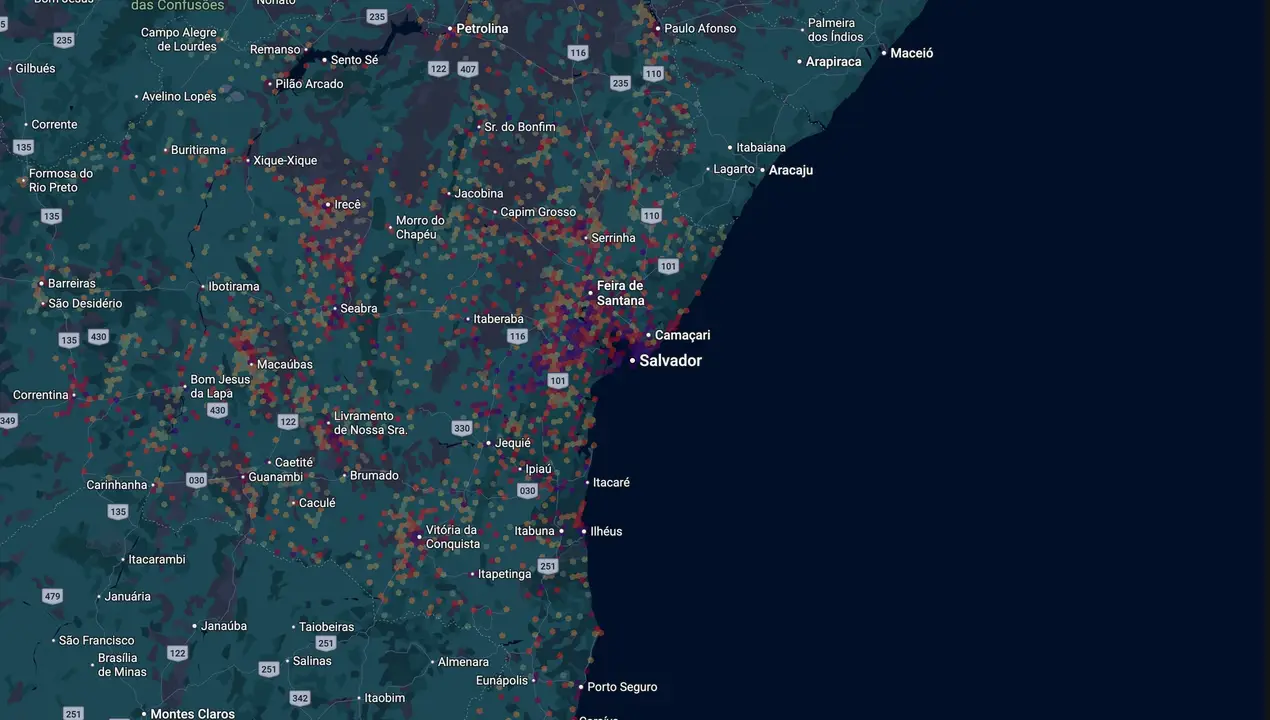Click Livramento de Nossa Sra. label
Image resolution: width=1270 pixels, height=720 pixels.
coord(371,423)
